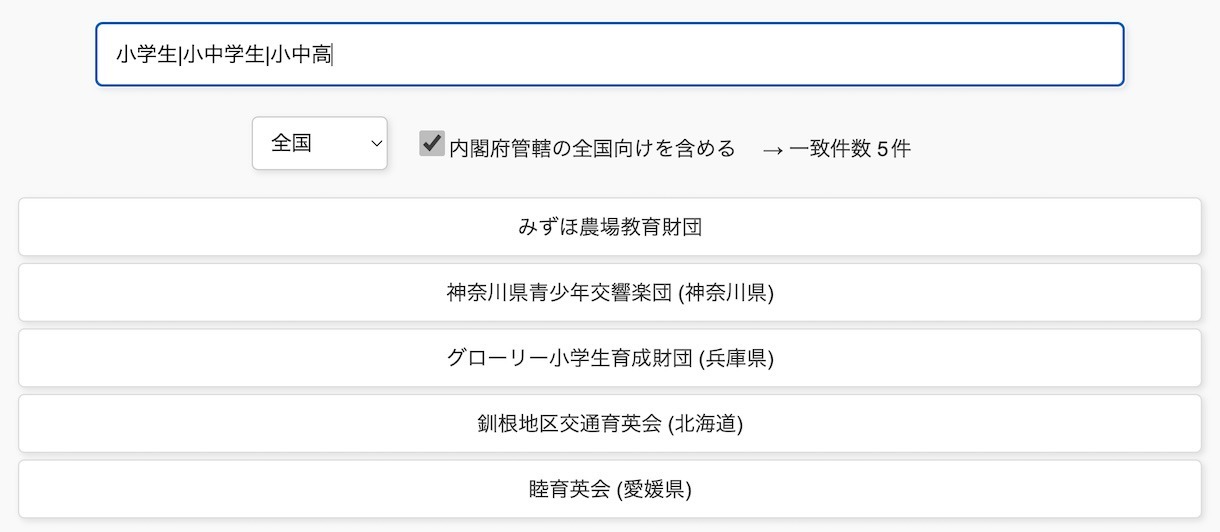Screen dimensions: 1220x532
Task: Open 神奈川県青少年交響楽団 result
Action: pos(610,293)
